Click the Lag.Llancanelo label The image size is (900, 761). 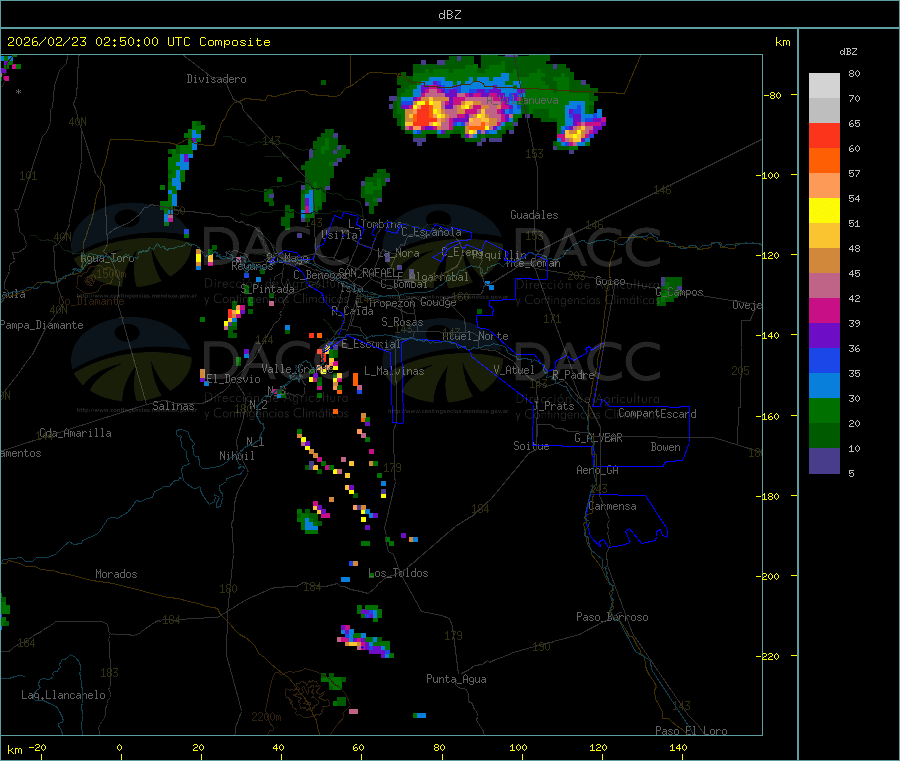click(64, 695)
